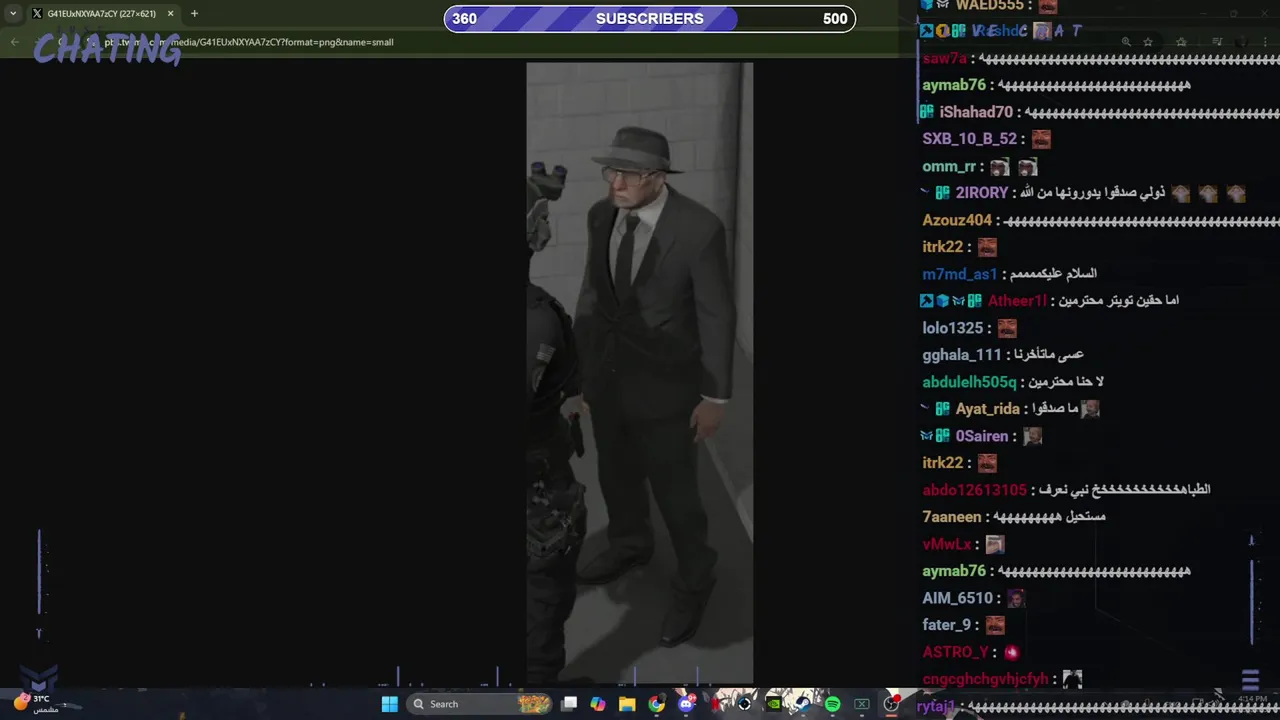Open Spotify from the taskbar
Image resolution: width=1280 pixels, height=720 pixels.
[x=832, y=704]
